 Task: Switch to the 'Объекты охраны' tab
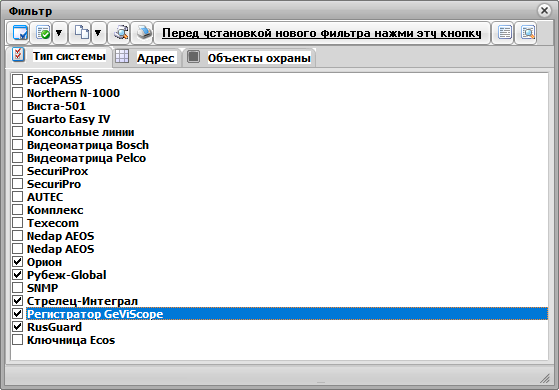250,57
